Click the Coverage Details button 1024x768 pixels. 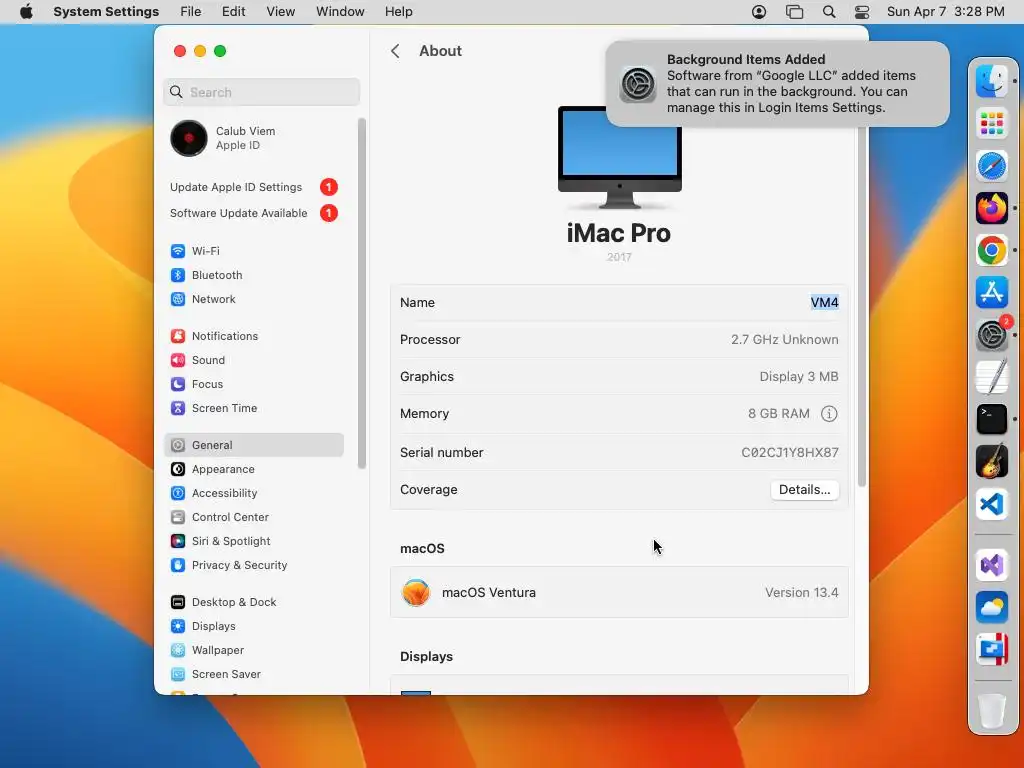point(805,490)
